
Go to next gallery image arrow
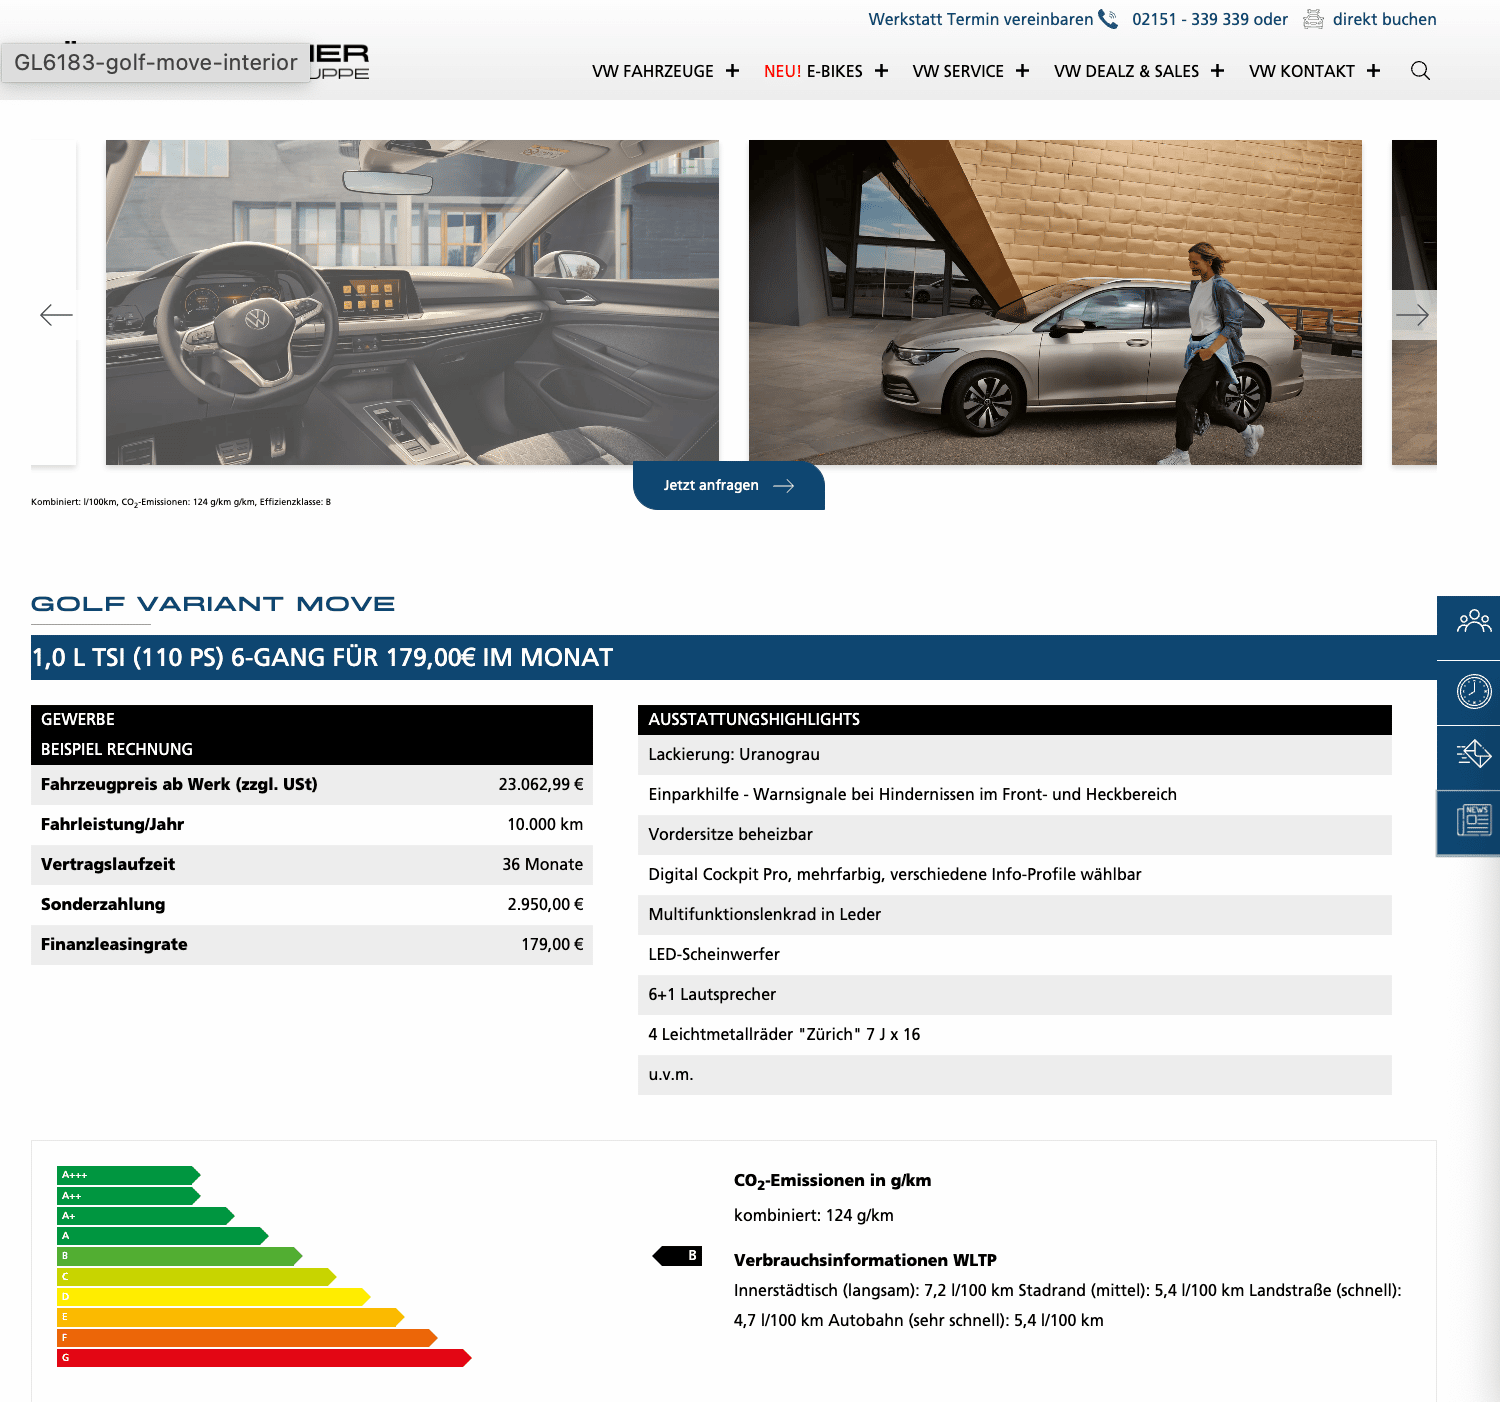coord(1413,315)
